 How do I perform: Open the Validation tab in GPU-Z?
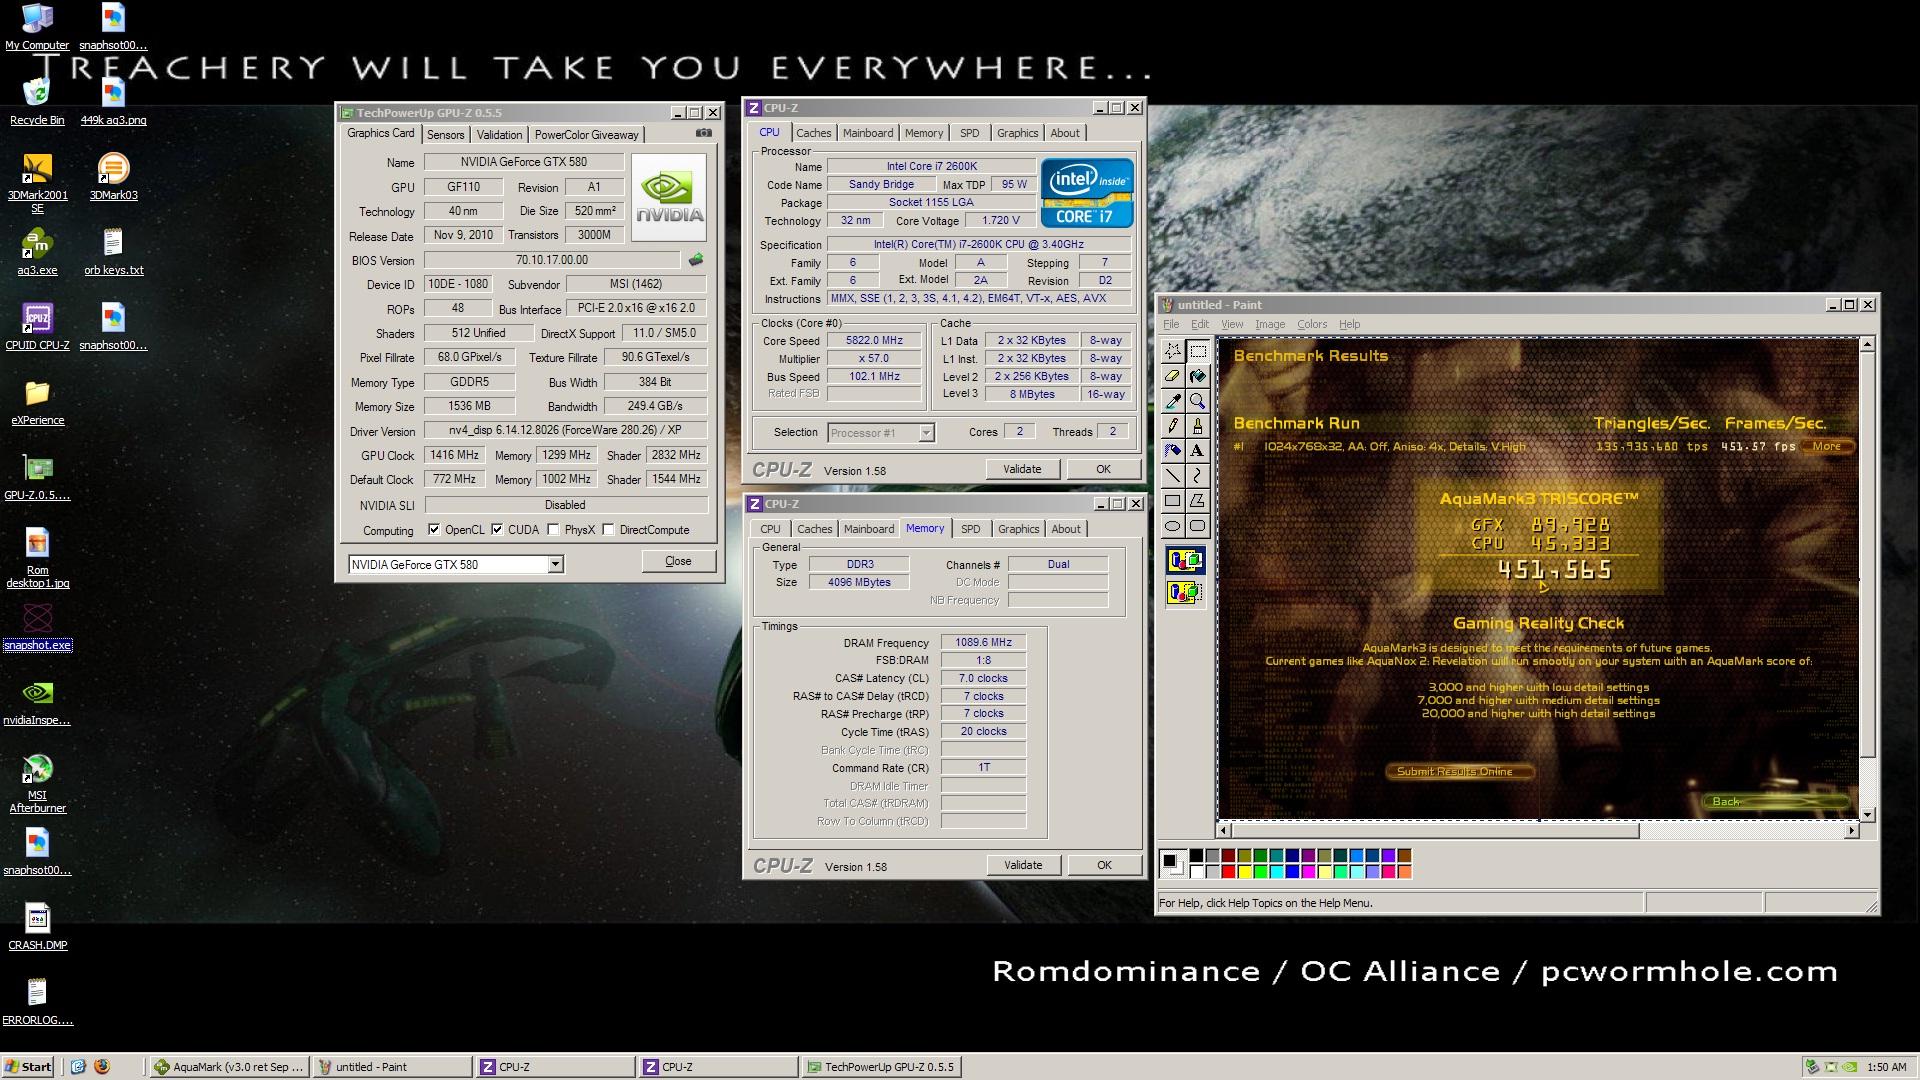499,135
